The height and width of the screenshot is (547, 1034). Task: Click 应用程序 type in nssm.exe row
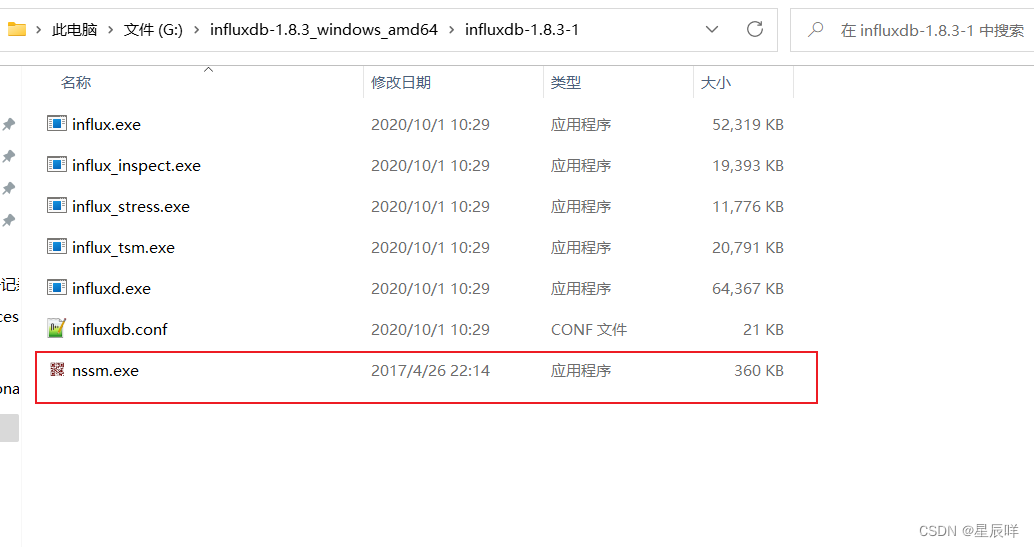581,370
